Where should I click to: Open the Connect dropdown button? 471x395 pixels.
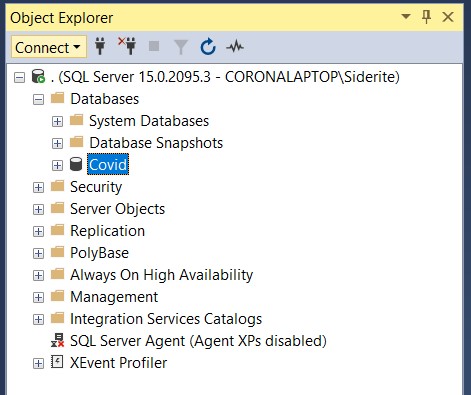point(49,47)
